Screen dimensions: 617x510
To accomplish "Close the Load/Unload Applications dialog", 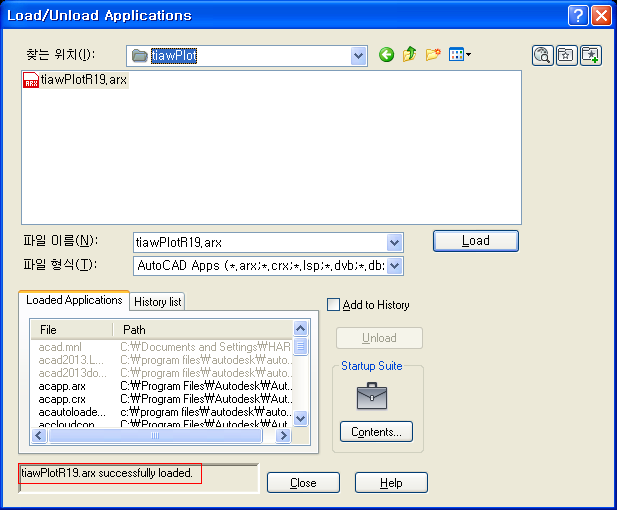I will point(601,16).
